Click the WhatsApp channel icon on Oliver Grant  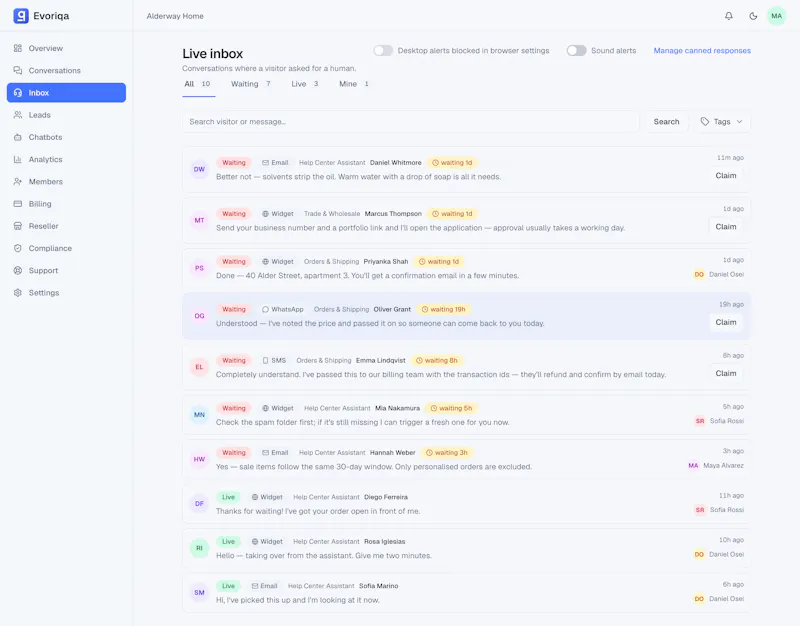tap(265, 310)
